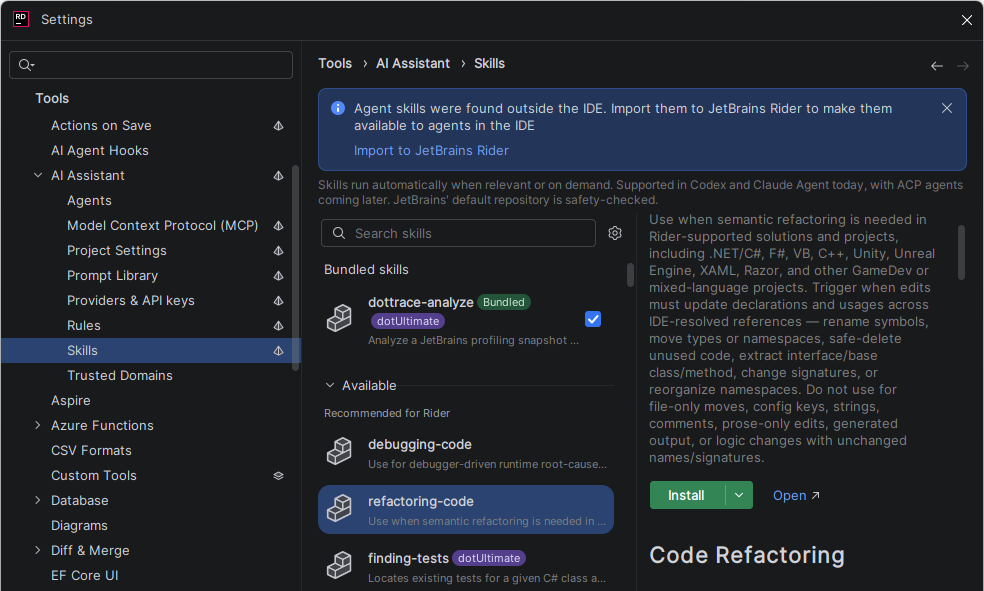Image resolution: width=984 pixels, height=591 pixels.
Task: Click the finding-tests skill cube icon
Action: click(340, 565)
